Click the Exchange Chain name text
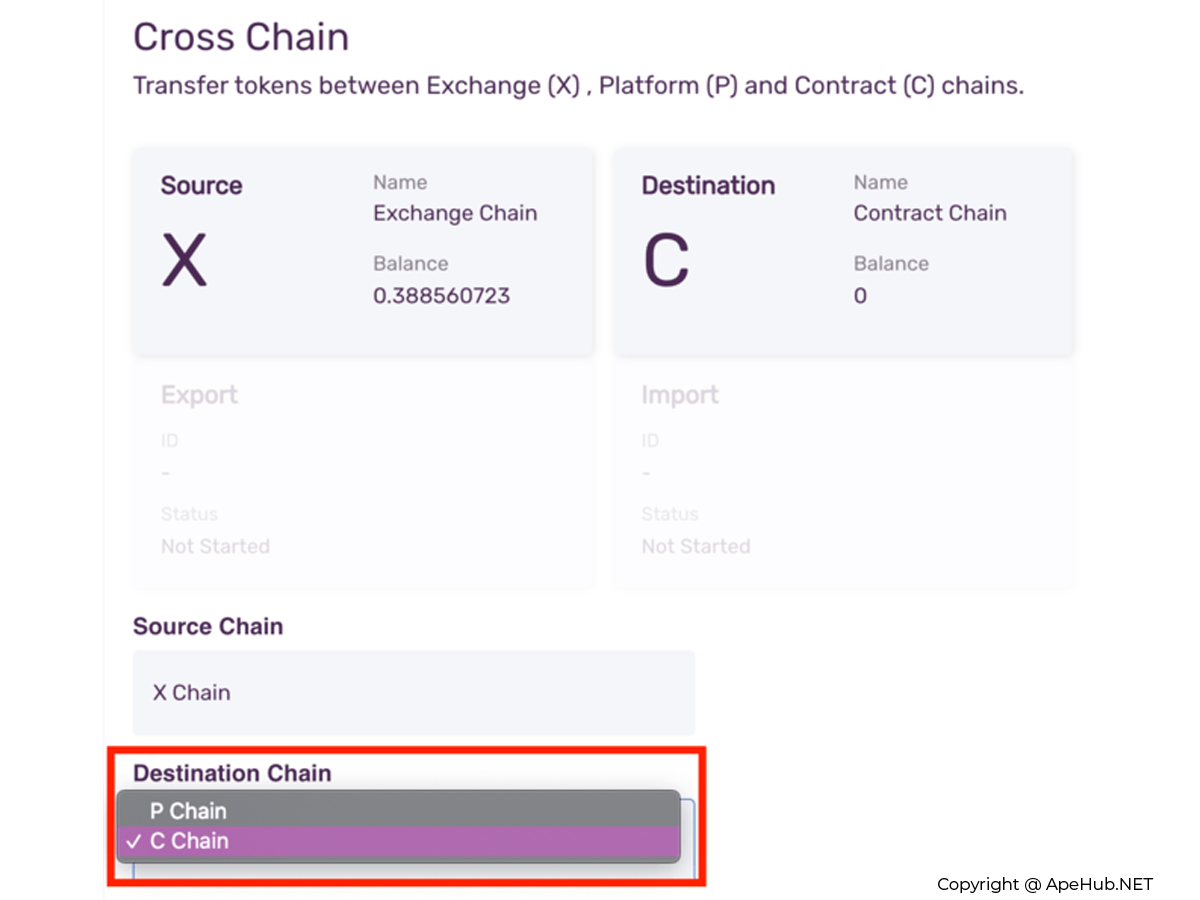 [455, 213]
